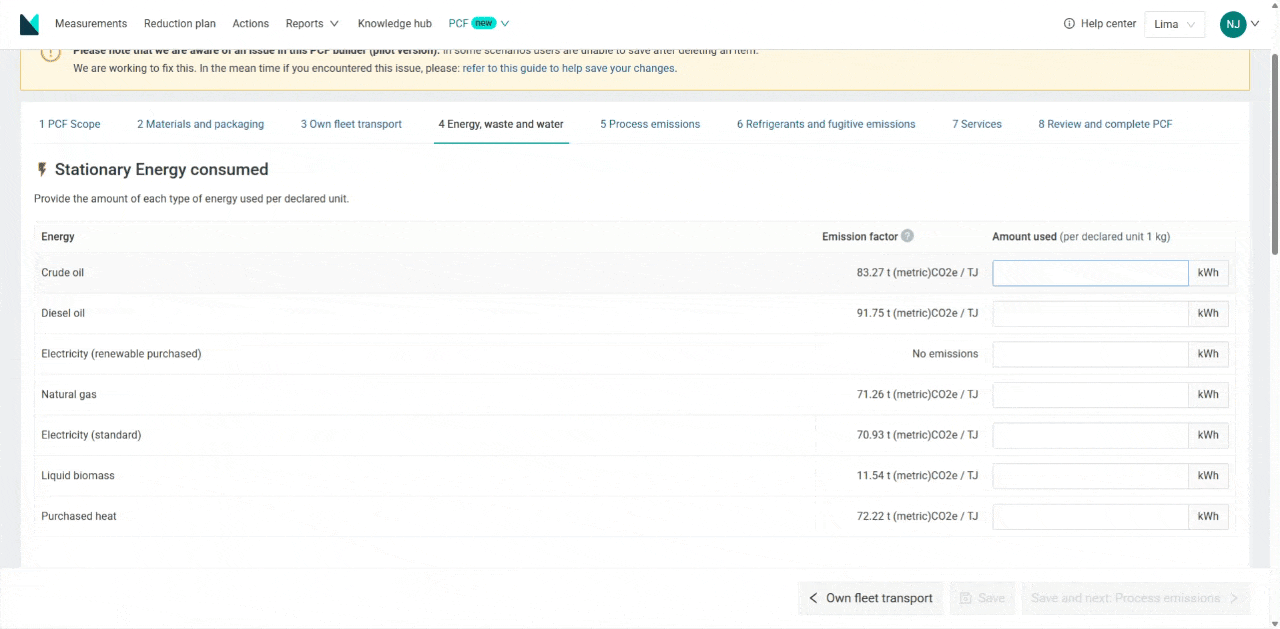Click the Natural gas row label

[x=69, y=395]
